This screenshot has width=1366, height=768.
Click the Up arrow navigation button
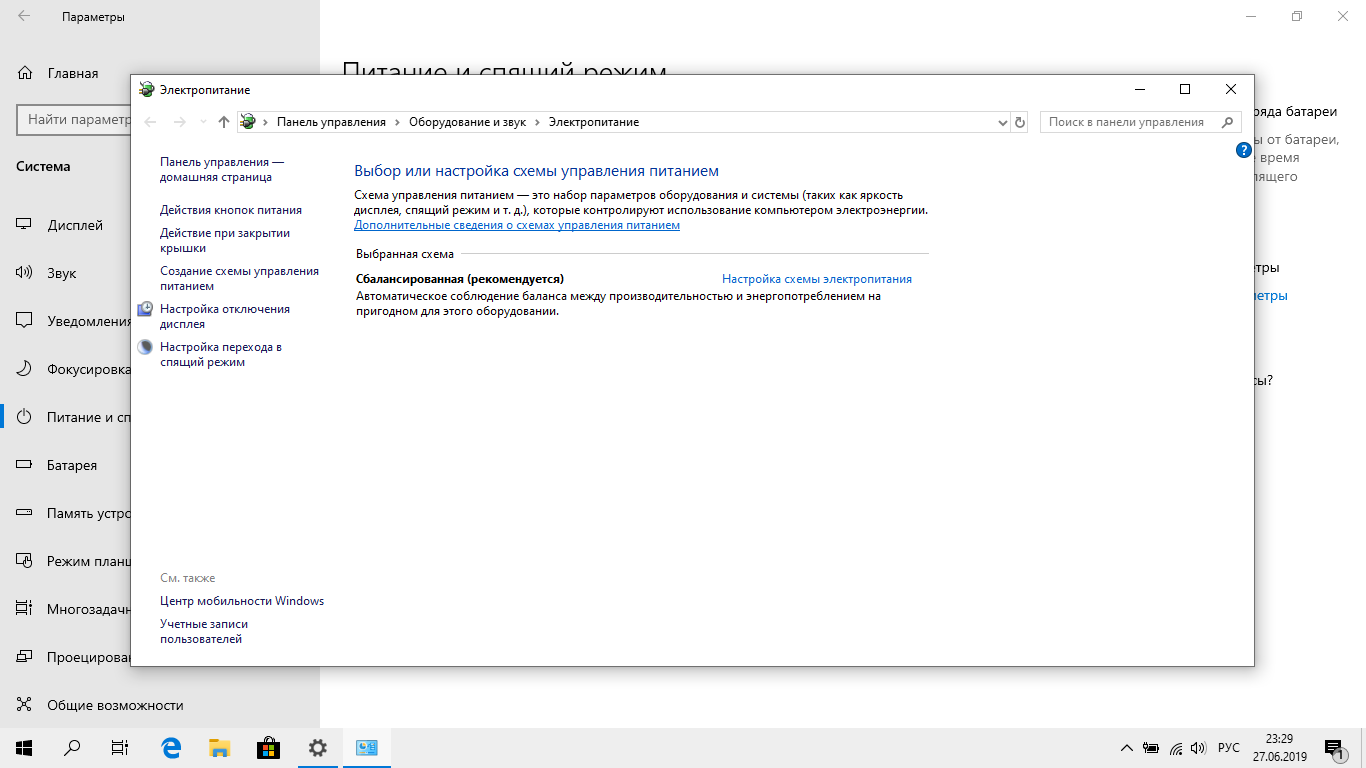coord(223,122)
